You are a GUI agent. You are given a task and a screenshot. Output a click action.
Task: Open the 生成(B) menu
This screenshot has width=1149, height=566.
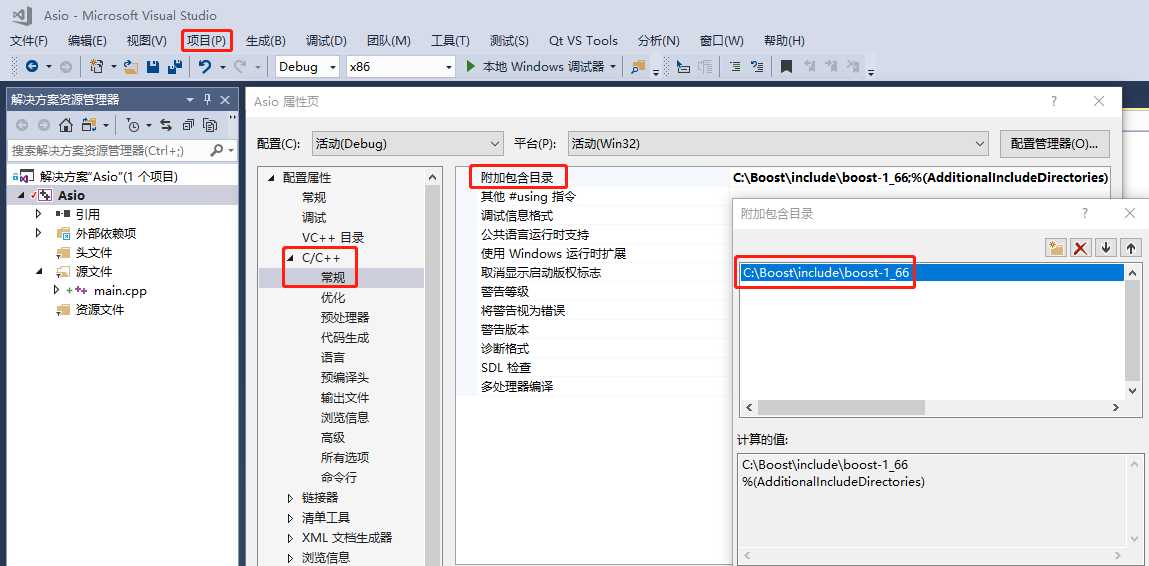tap(266, 41)
